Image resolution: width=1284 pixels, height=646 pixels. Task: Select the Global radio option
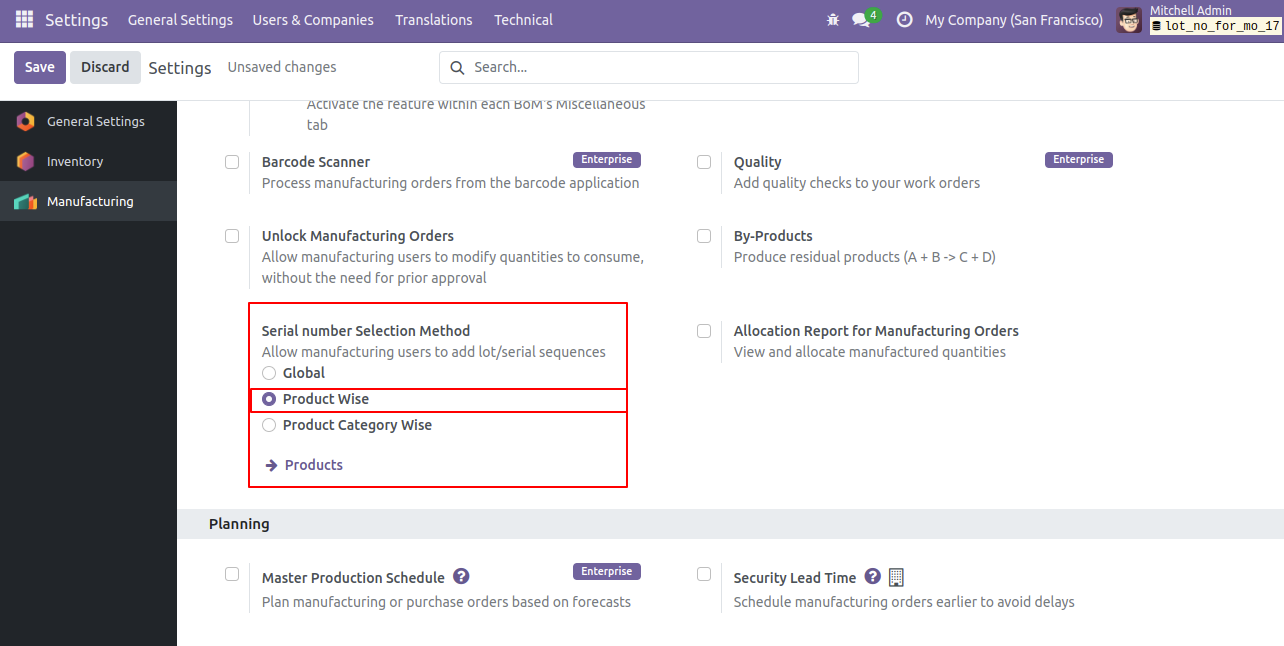(269, 373)
